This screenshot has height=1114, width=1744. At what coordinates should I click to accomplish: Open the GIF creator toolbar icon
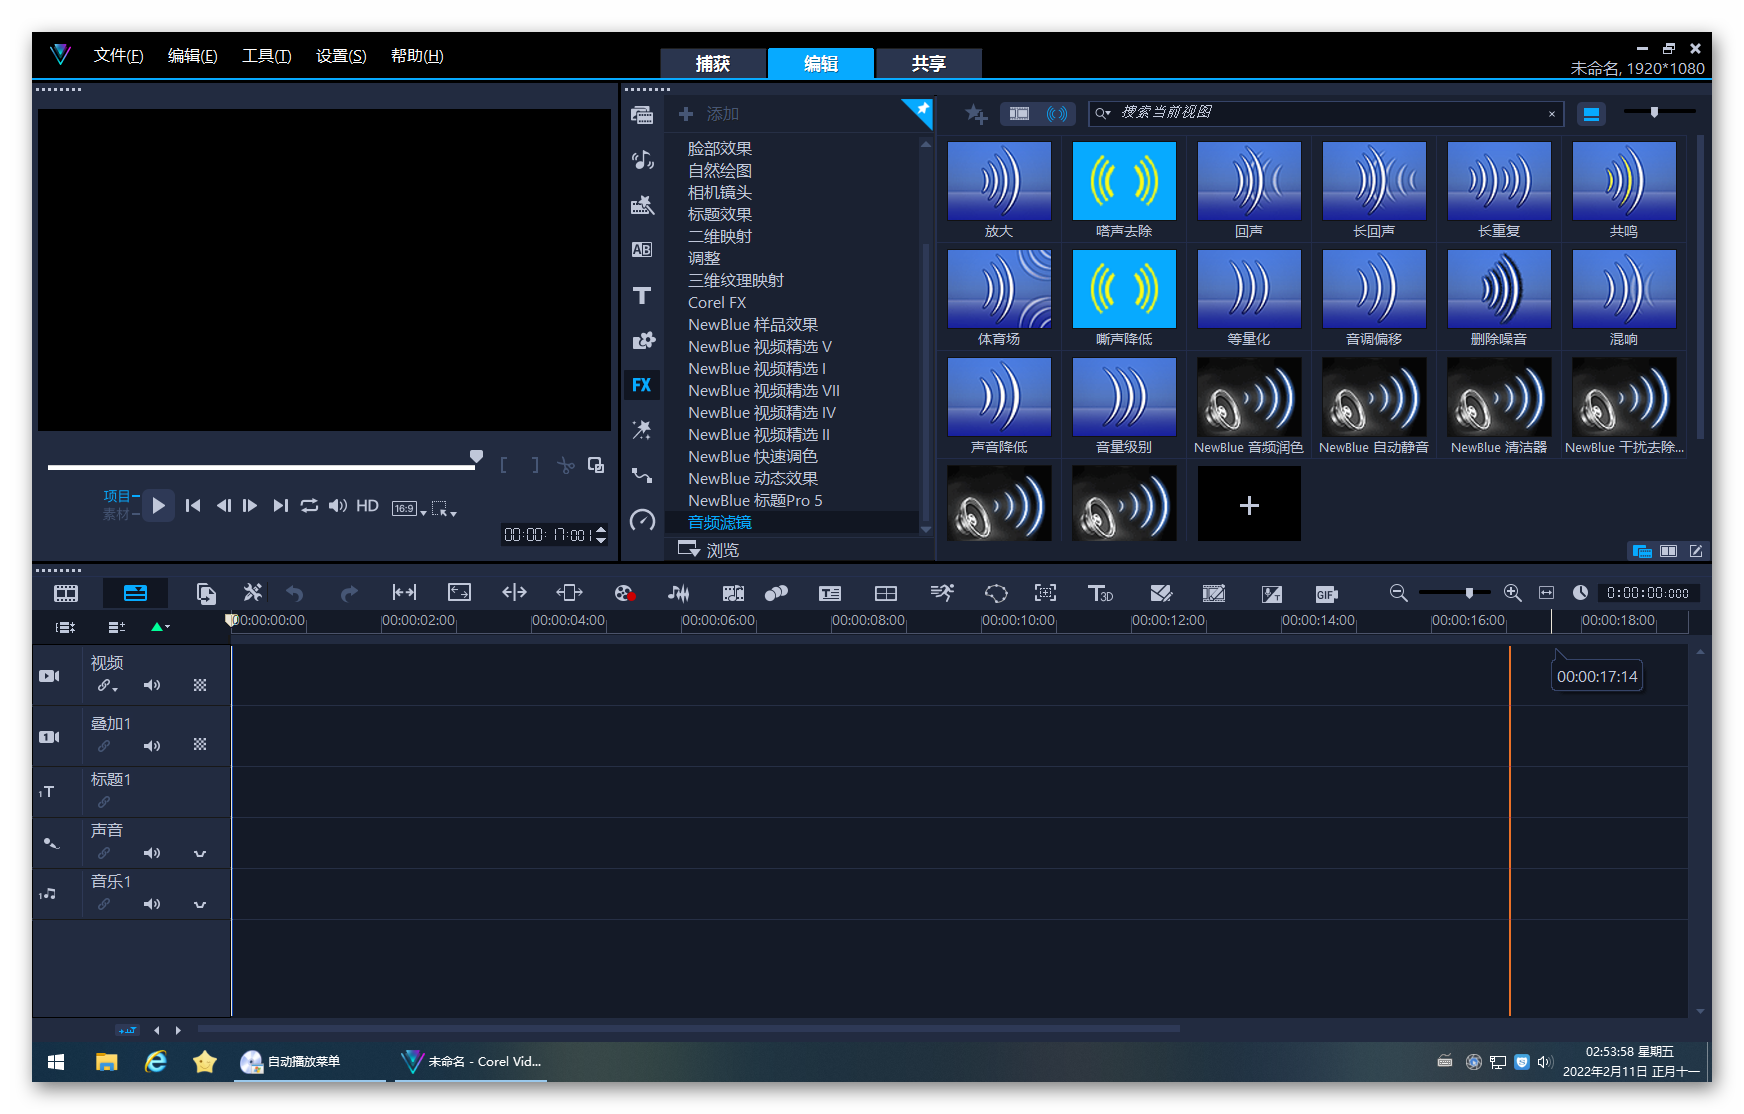(1326, 594)
